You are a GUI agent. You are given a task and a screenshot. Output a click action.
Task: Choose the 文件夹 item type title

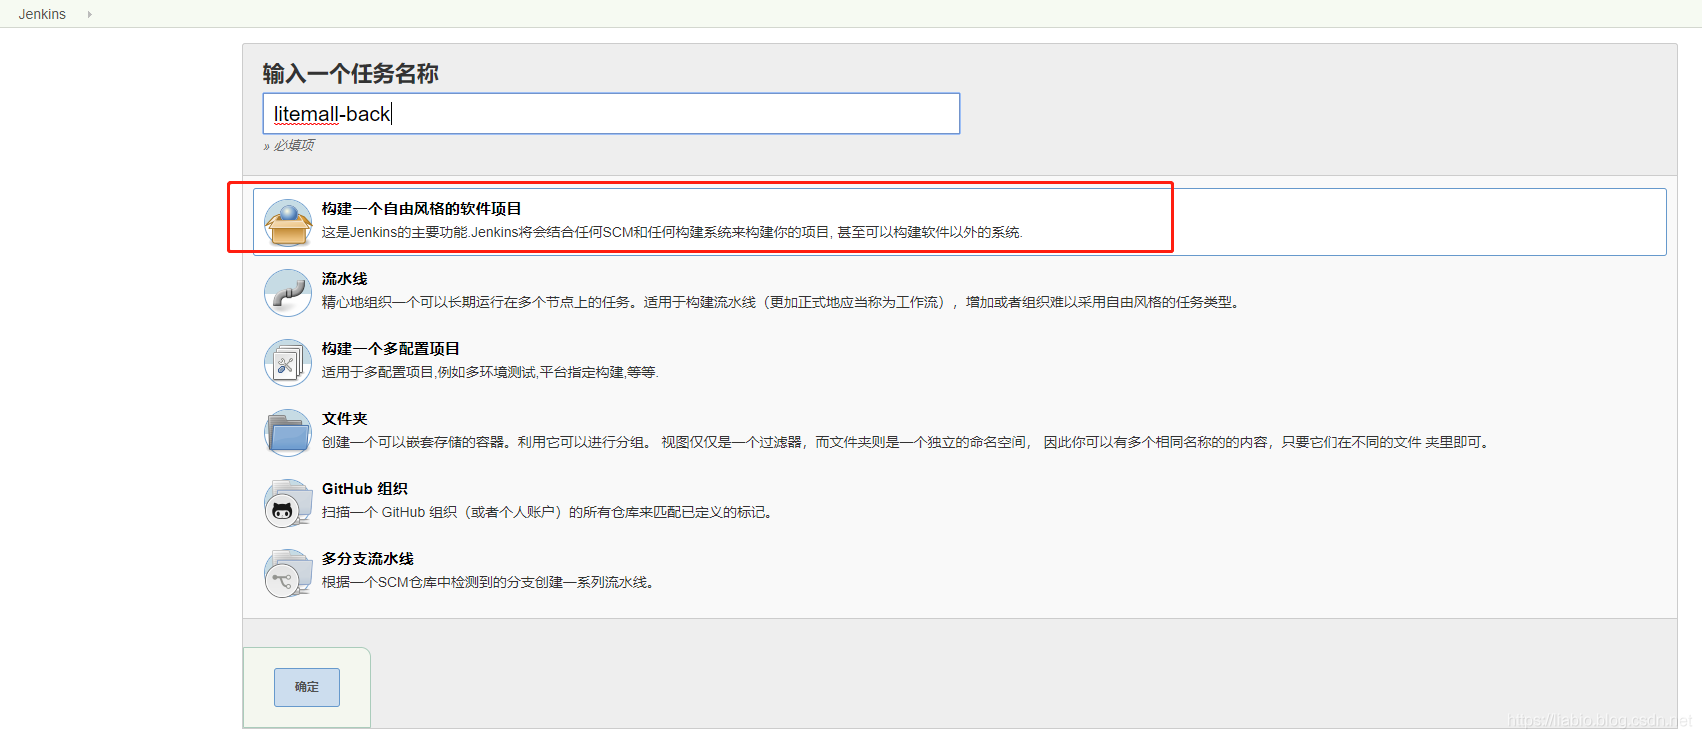click(x=345, y=419)
